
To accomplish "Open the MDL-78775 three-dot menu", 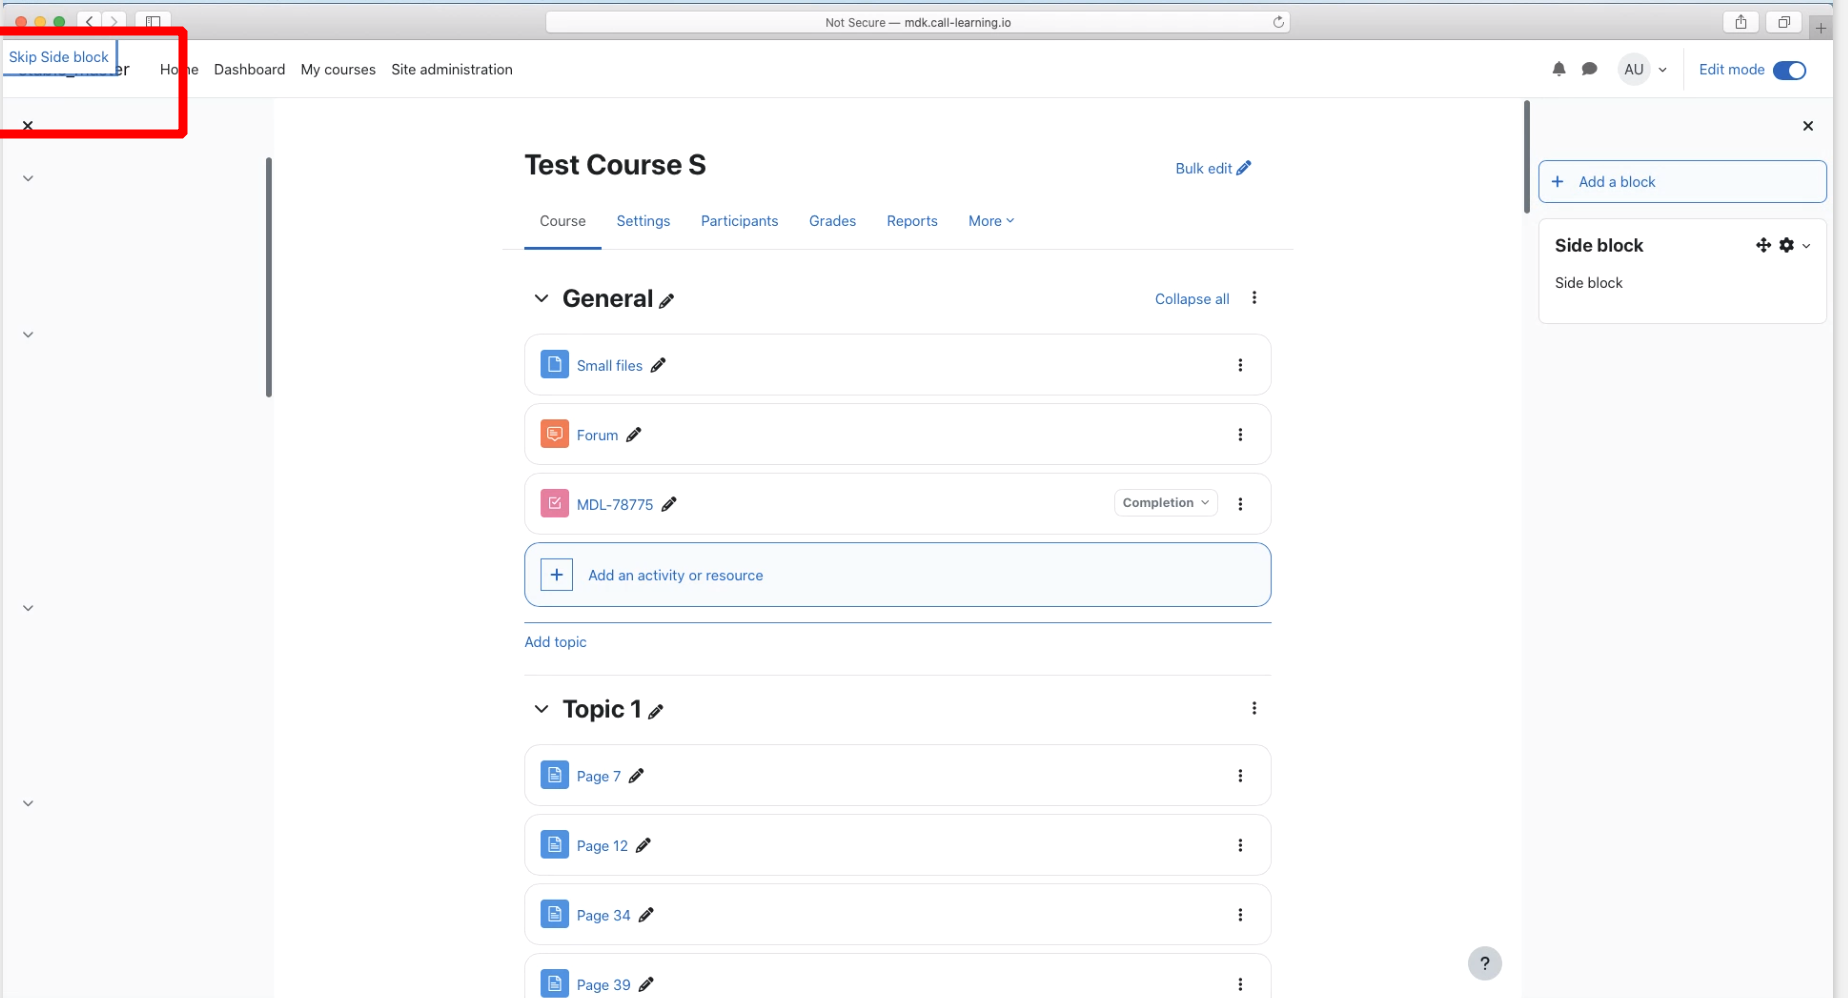I will point(1240,504).
